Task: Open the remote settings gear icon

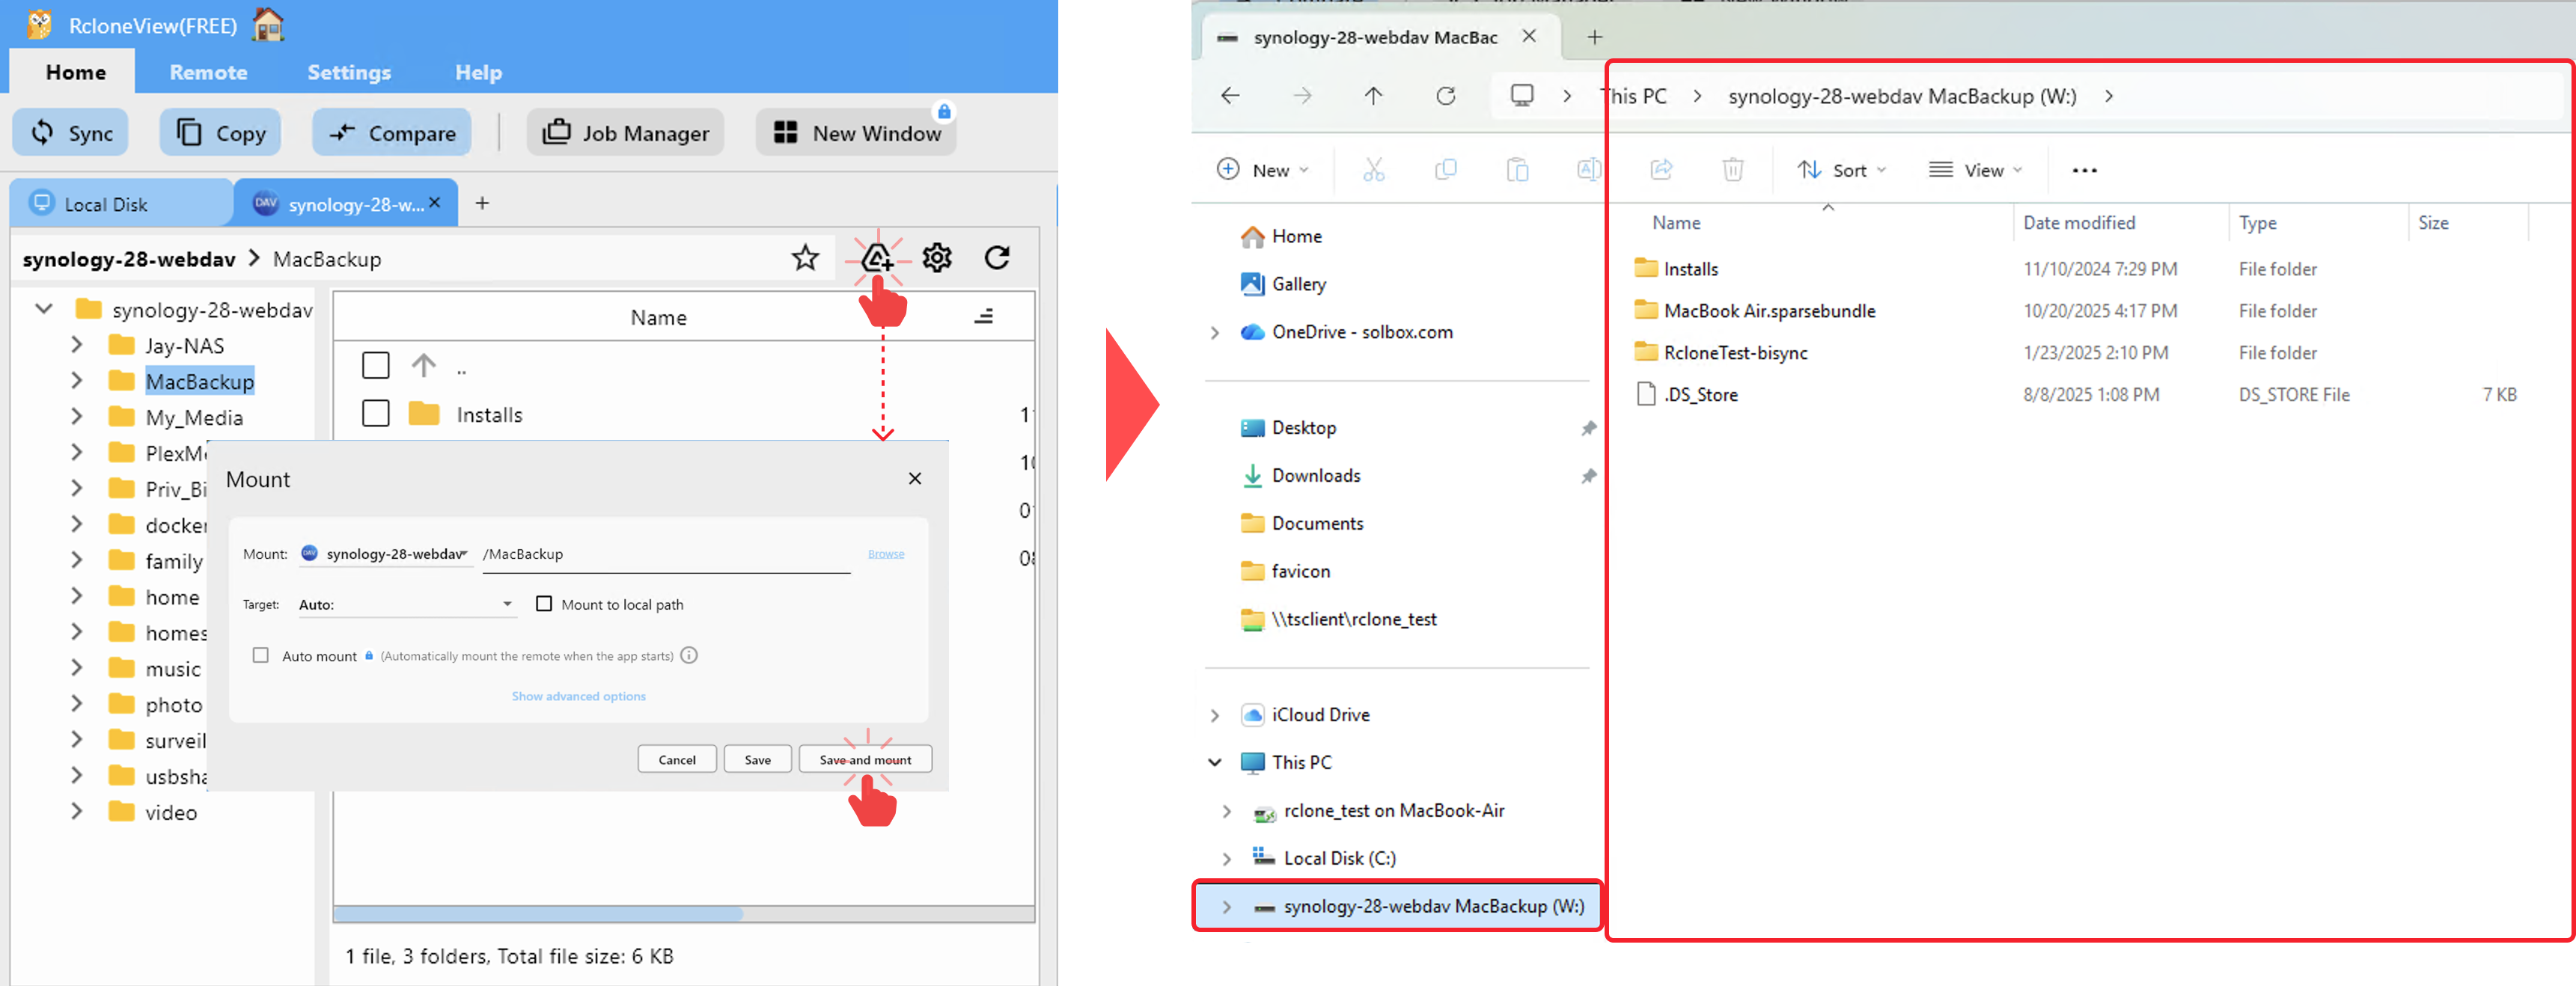Action: pos(936,257)
